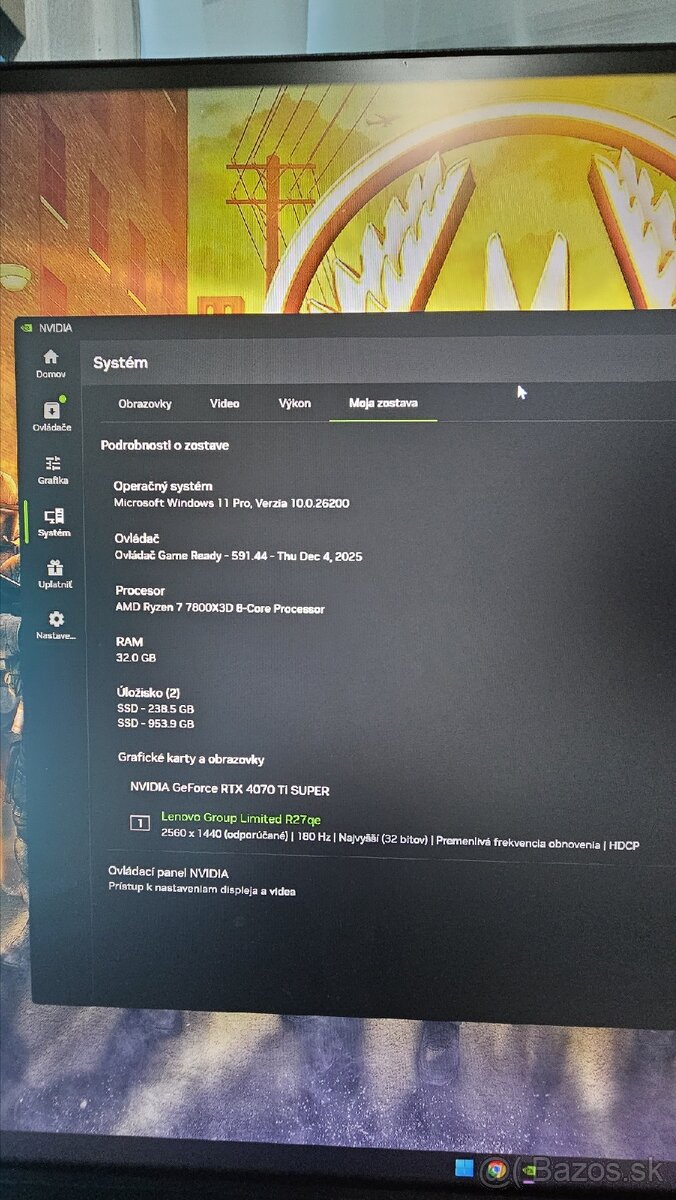676x1200 pixels.
Task: Click the NVIDIA logo in title bar
Action: click(26, 327)
